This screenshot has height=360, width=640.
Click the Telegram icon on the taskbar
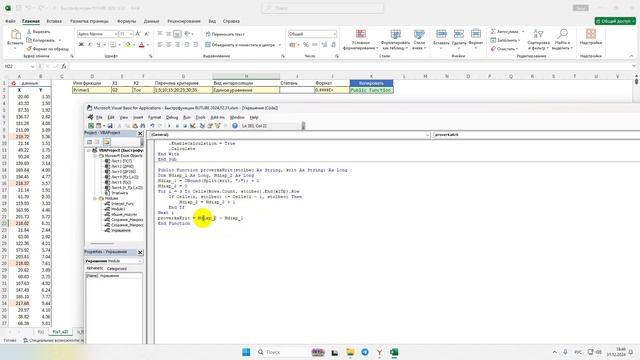click(364, 352)
